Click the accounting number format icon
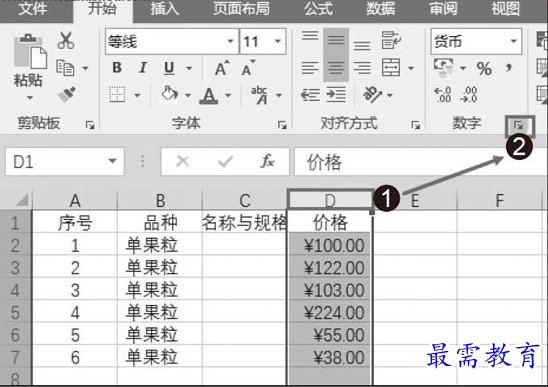548x387 pixels. 444,67
